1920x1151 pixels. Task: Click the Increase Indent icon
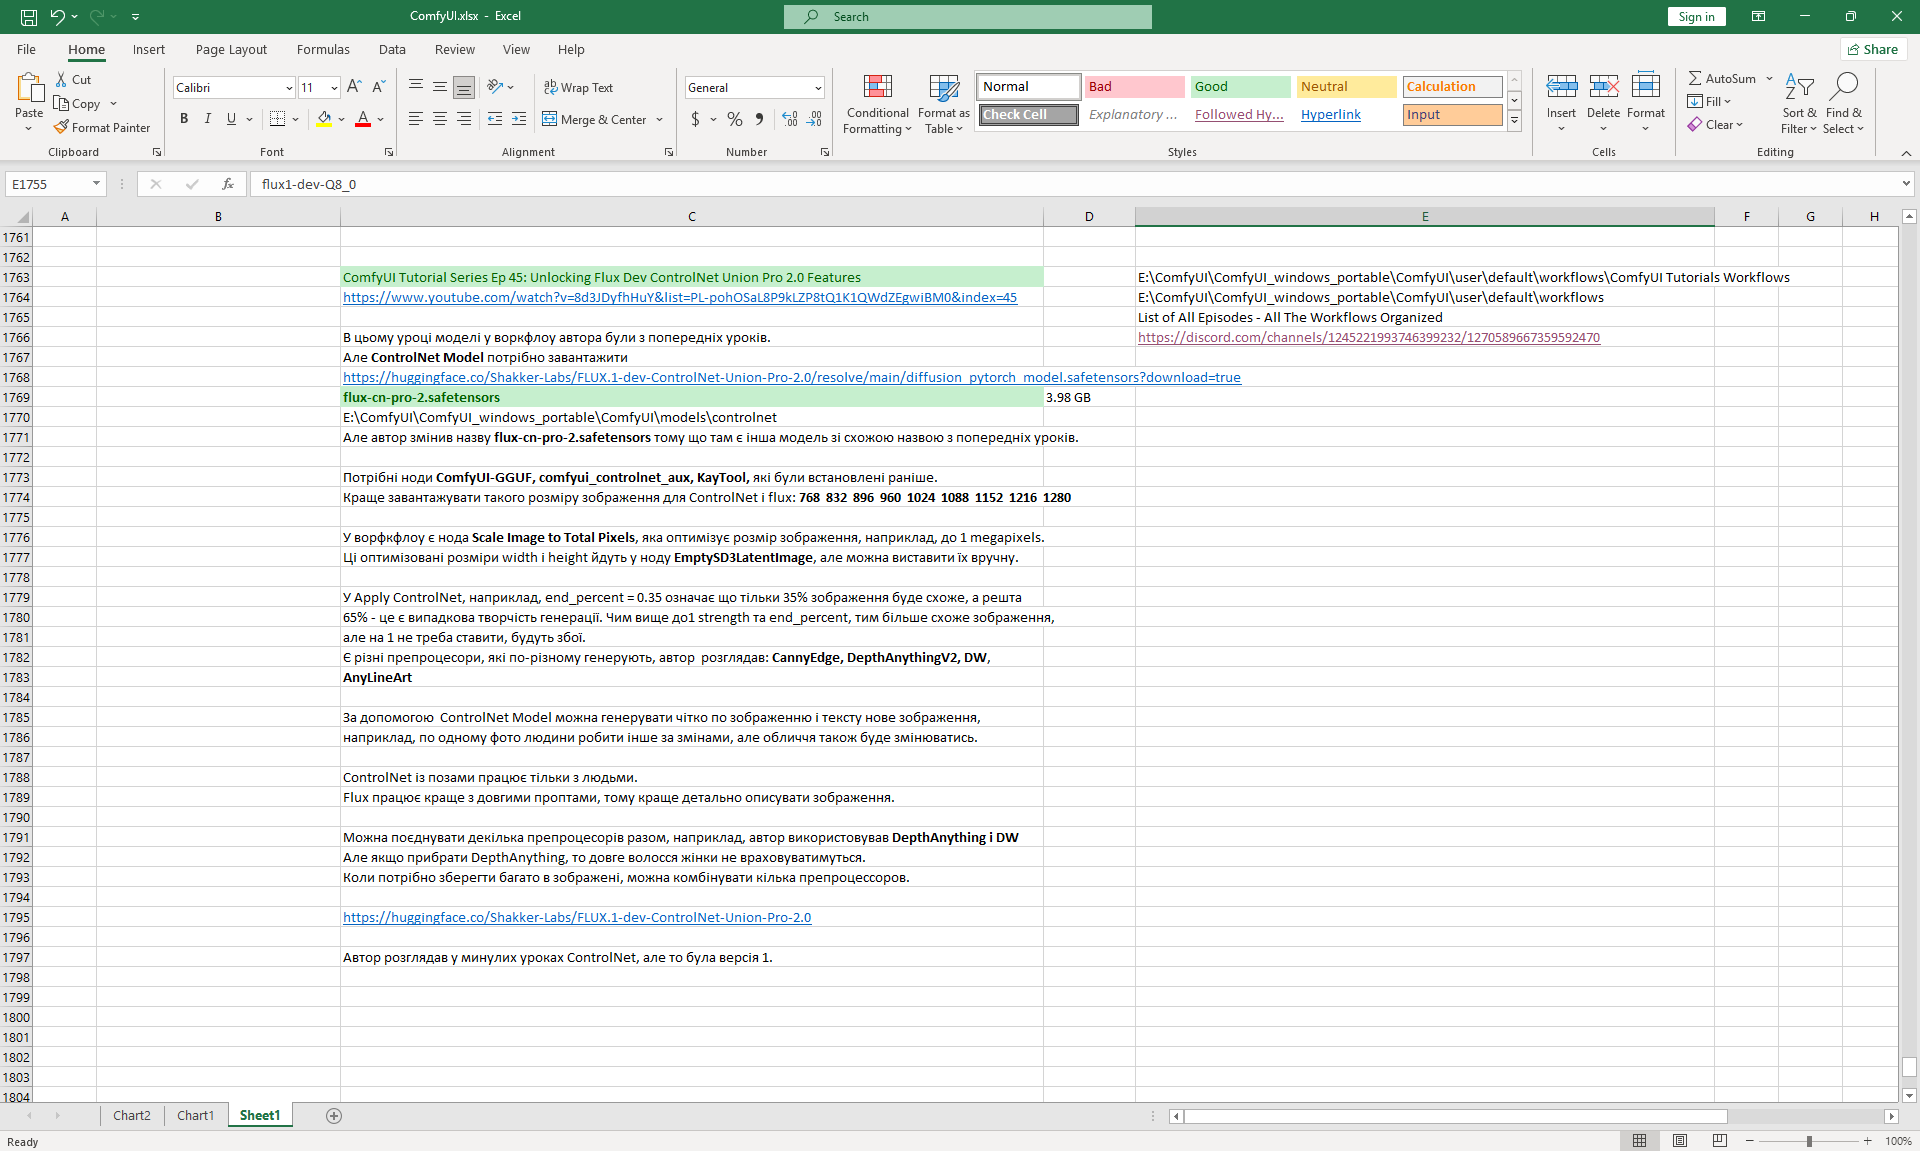click(x=518, y=119)
